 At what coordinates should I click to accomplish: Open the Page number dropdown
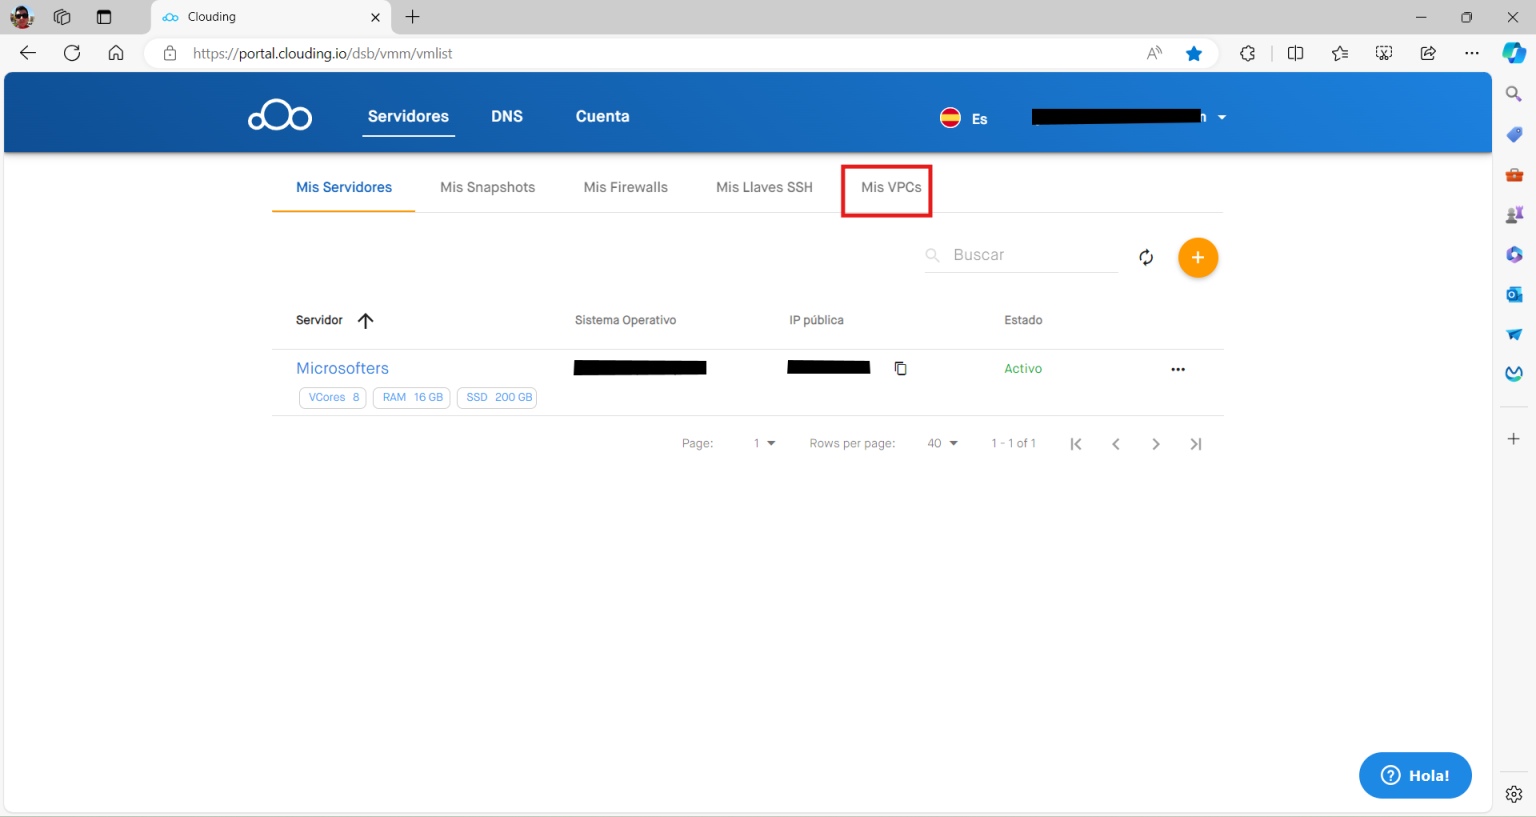click(765, 443)
